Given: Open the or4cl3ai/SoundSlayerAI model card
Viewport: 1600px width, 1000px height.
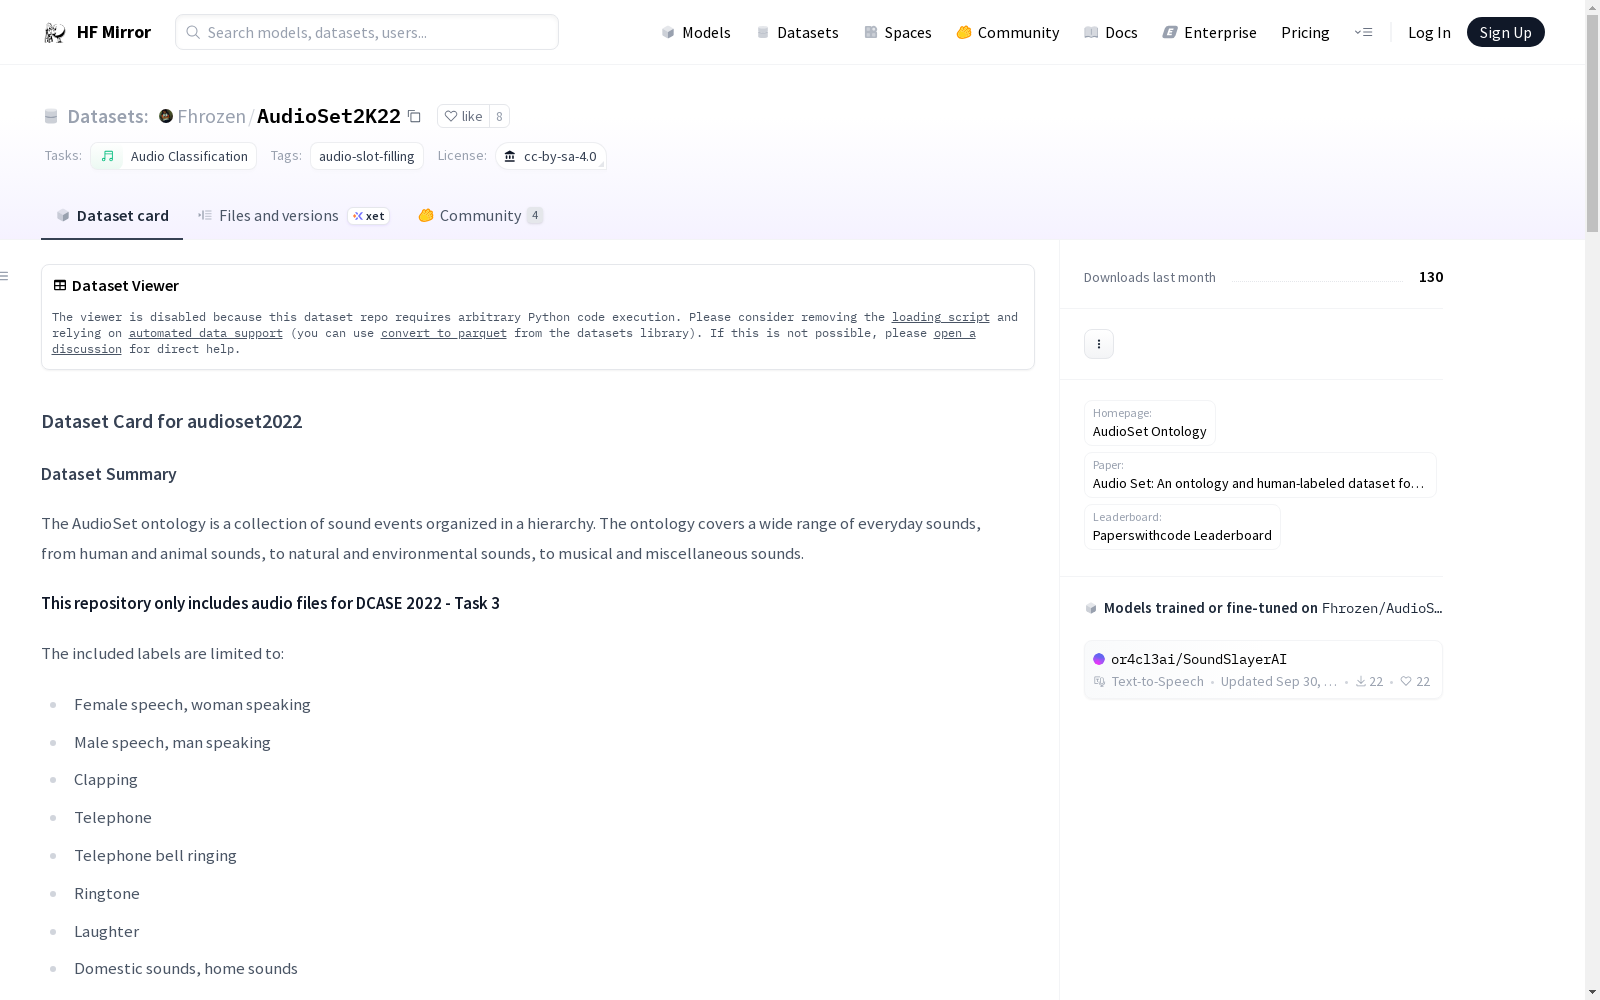Looking at the screenshot, I should [1263, 670].
